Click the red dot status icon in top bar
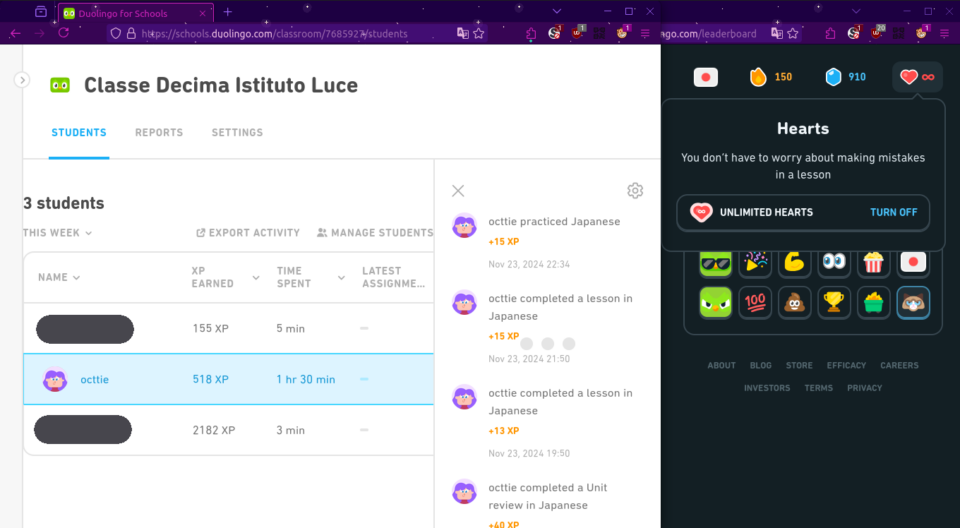 [x=705, y=77]
